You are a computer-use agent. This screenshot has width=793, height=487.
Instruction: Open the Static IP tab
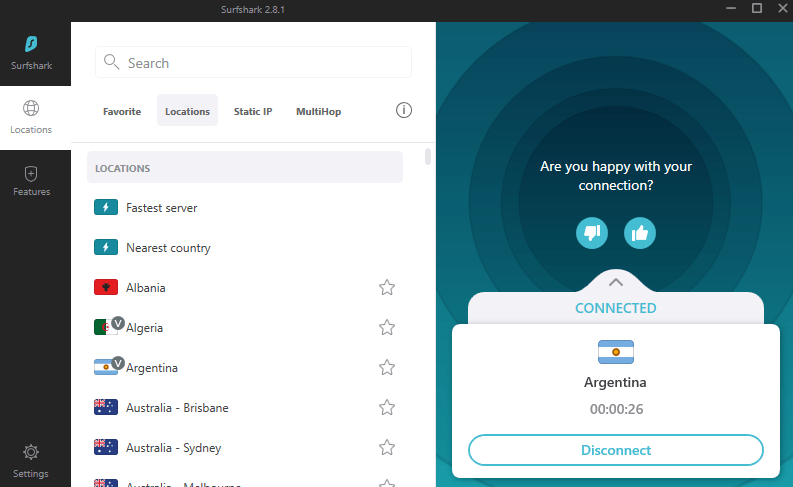tap(253, 111)
